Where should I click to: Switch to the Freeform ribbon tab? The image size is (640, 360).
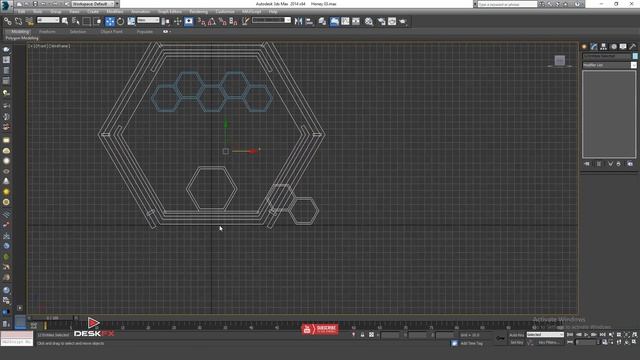47,32
